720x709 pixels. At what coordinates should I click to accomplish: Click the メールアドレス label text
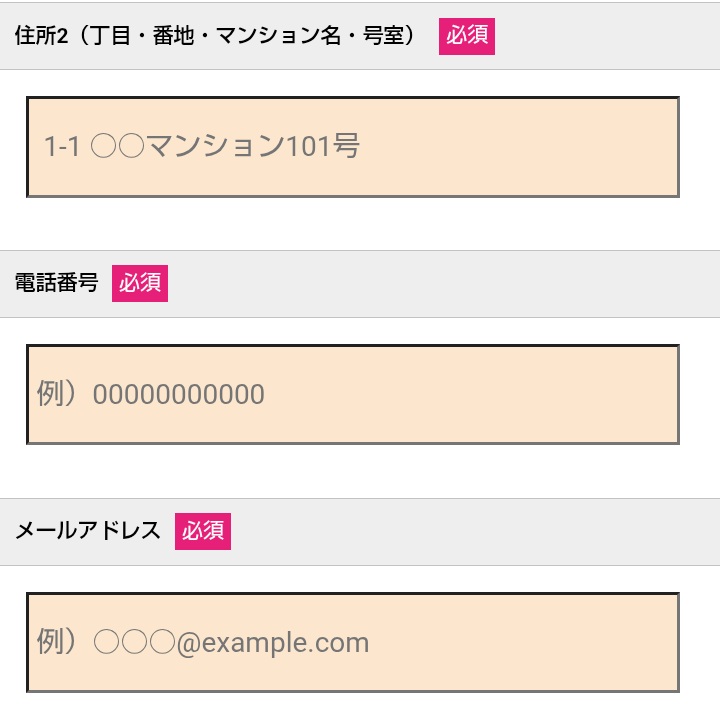click(88, 531)
